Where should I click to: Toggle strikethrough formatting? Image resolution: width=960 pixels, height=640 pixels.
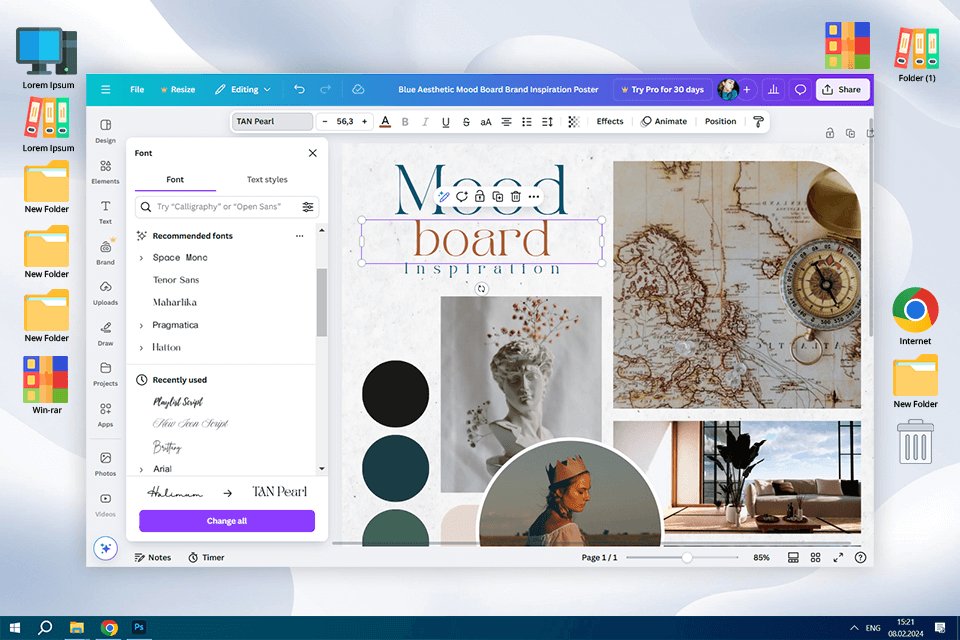(x=466, y=121)
